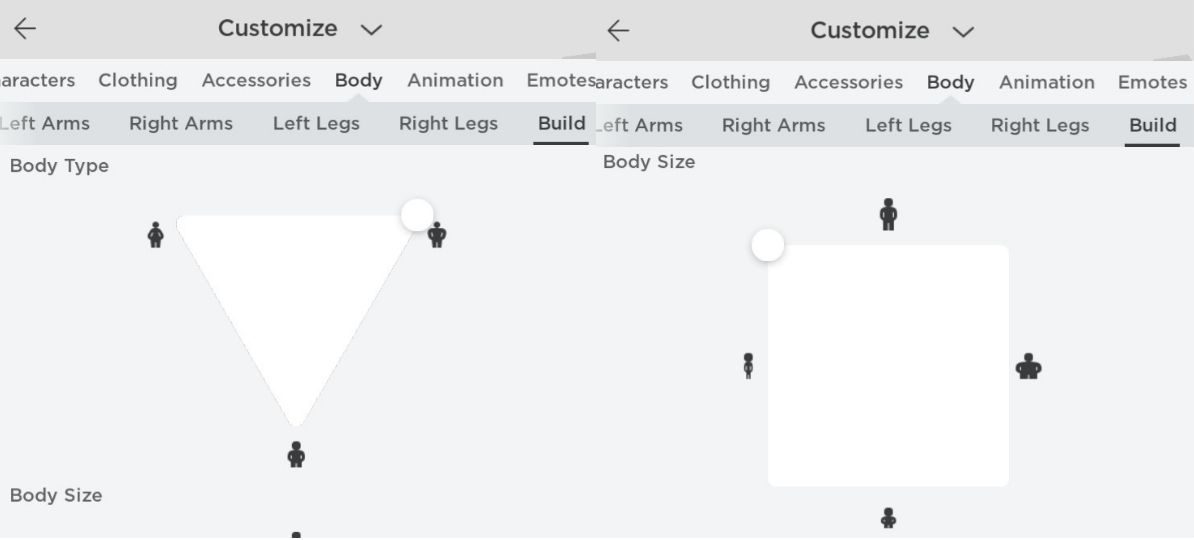Open Emotes tab in the right screen
Viewport: 1194px width, 540px height.
pyautogui.click(x=1152, y=82)
